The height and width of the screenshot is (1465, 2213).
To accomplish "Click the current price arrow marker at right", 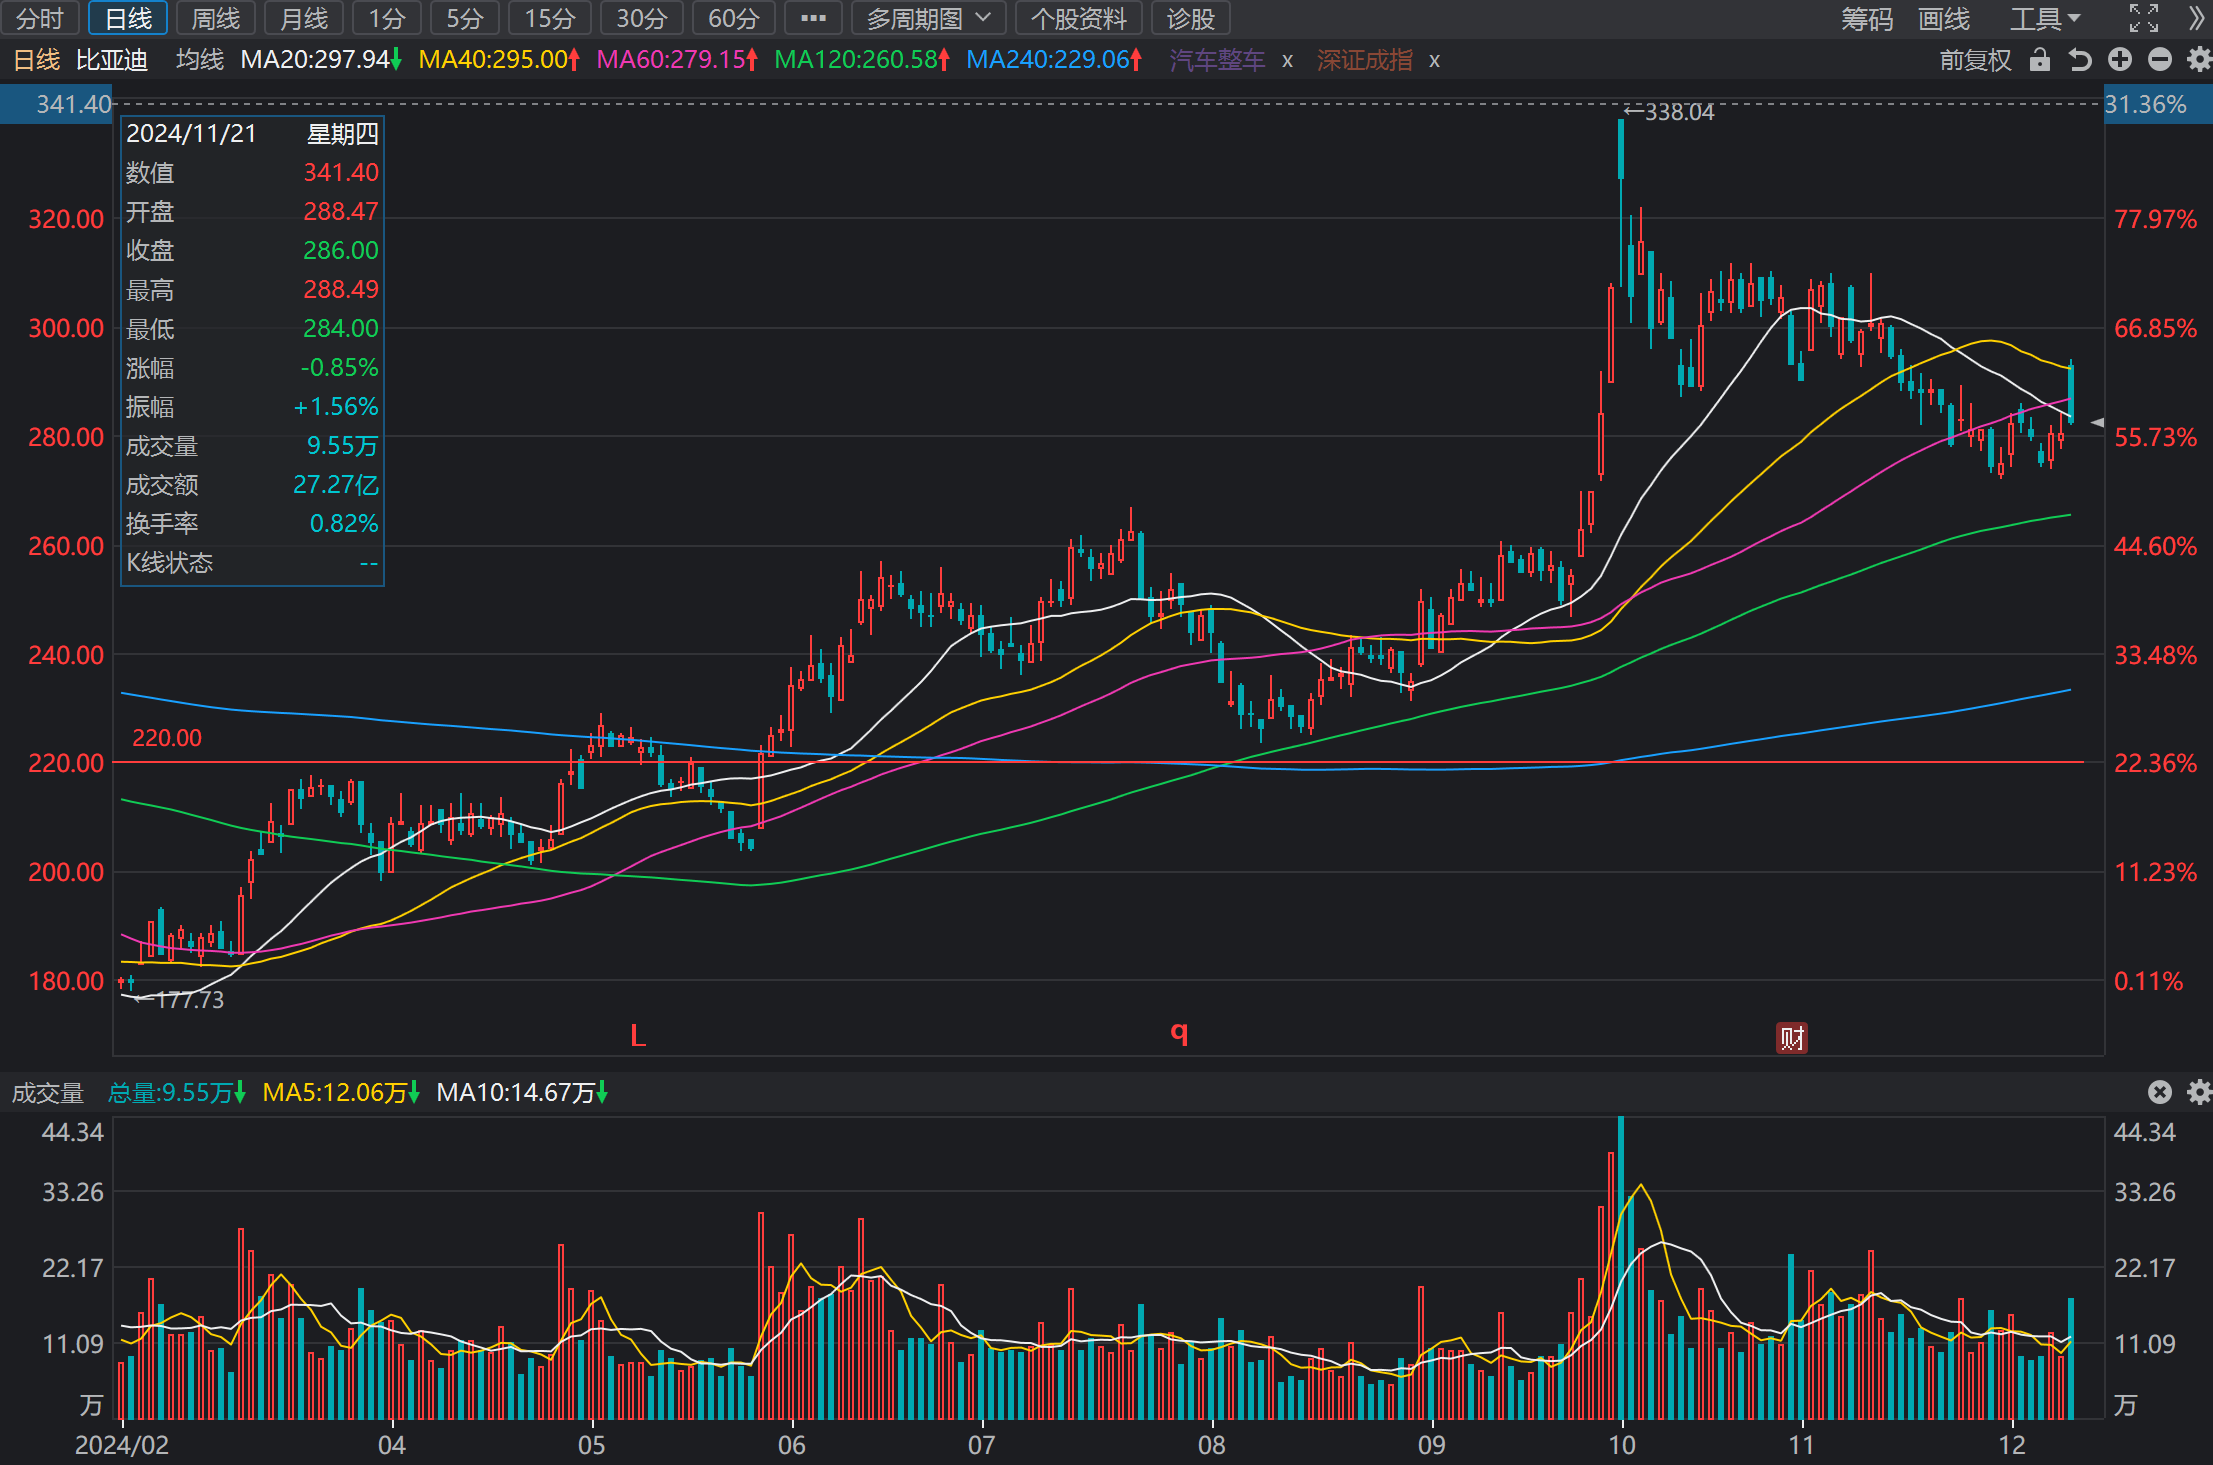I will click(x=2097, y=423).
